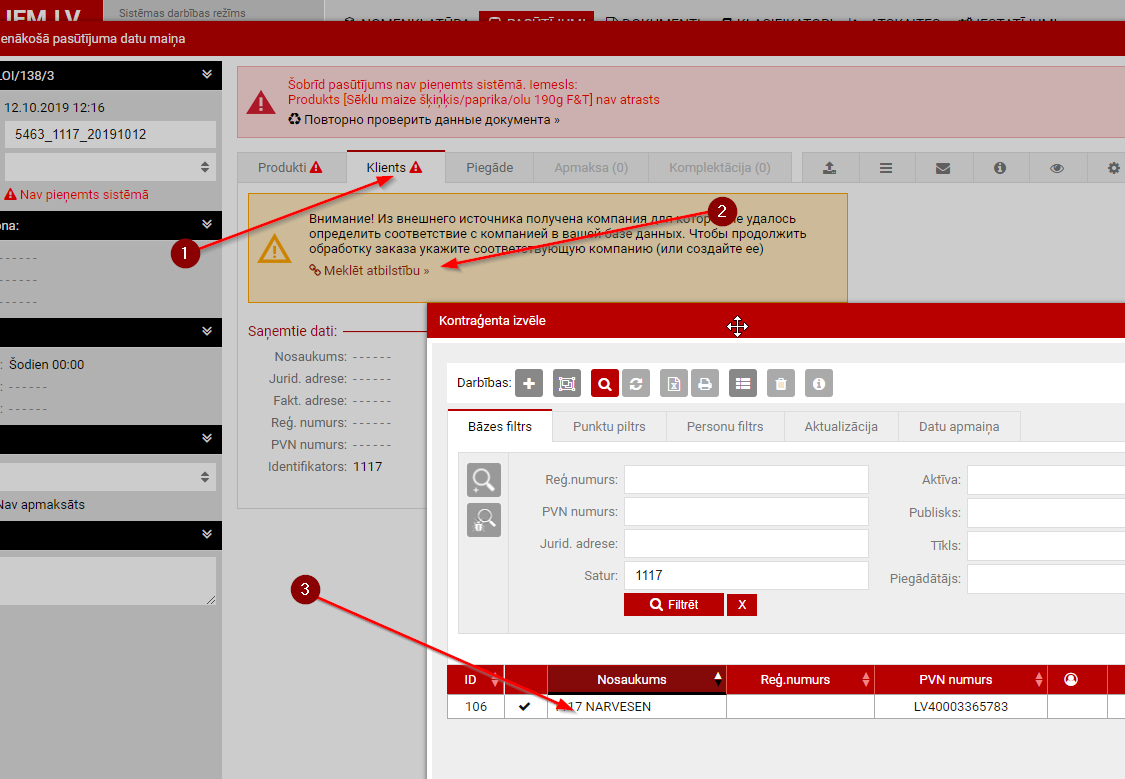Click the envelope mail icon in order toolbar
The width and height of the screenshot is (1125, 779).
coord(942,168)
